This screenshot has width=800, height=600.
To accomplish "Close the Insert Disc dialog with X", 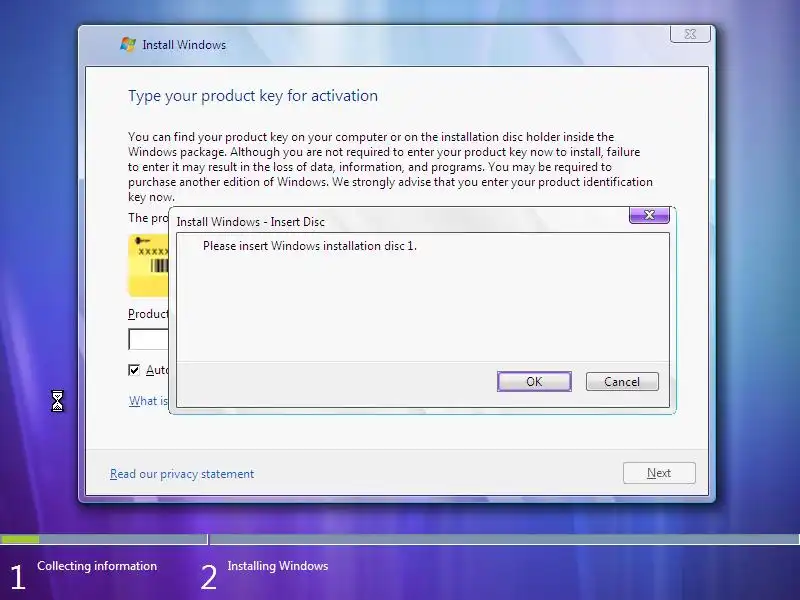I will 649,215.
